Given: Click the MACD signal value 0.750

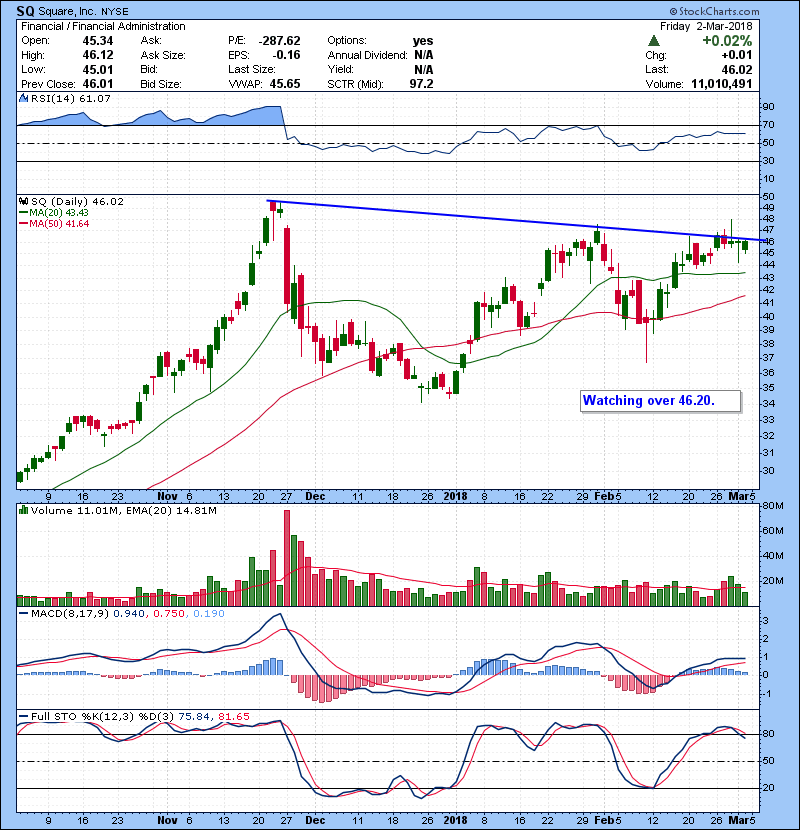Looking at the screenshot, I should coord(169,614).
